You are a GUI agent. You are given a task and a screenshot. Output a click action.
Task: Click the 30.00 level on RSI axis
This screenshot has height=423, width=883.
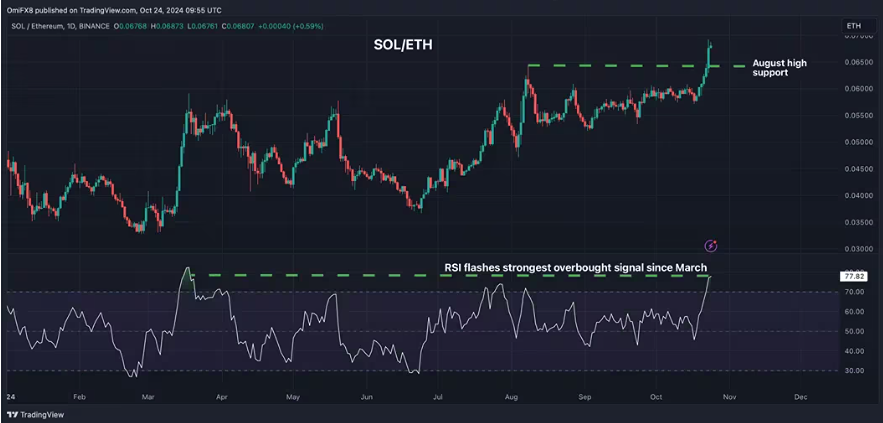853,371
